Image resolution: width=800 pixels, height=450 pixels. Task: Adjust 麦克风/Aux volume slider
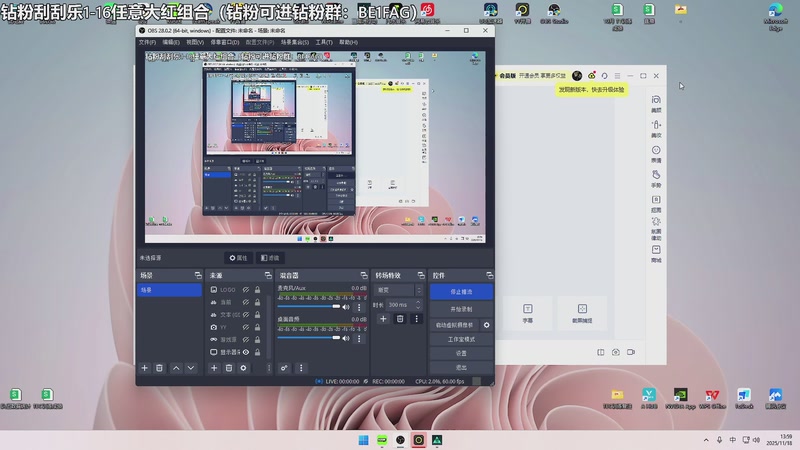(309, 306)
